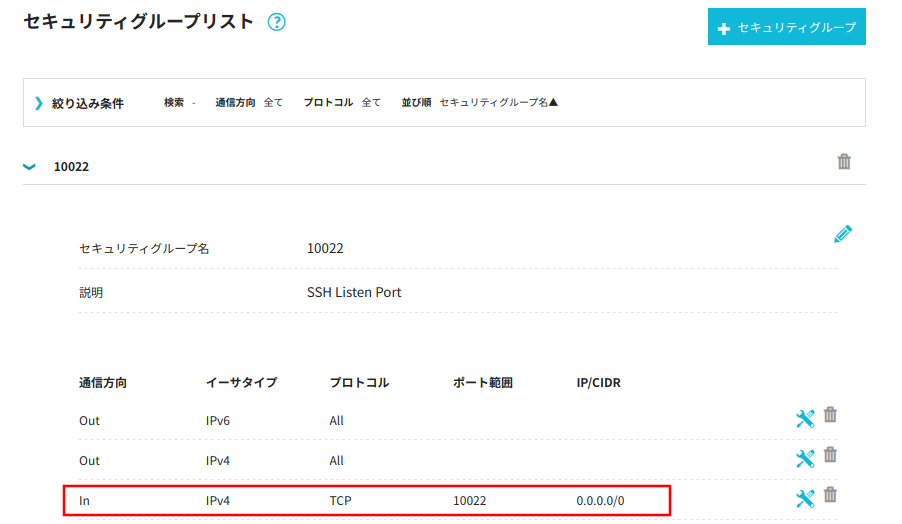Delete the Out IPv4 rule
The width and height of the screenshot is (902, 524).
830,454
